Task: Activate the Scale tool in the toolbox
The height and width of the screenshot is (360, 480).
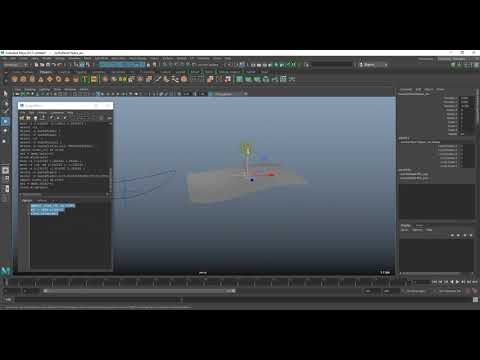Action: (5, 140)
